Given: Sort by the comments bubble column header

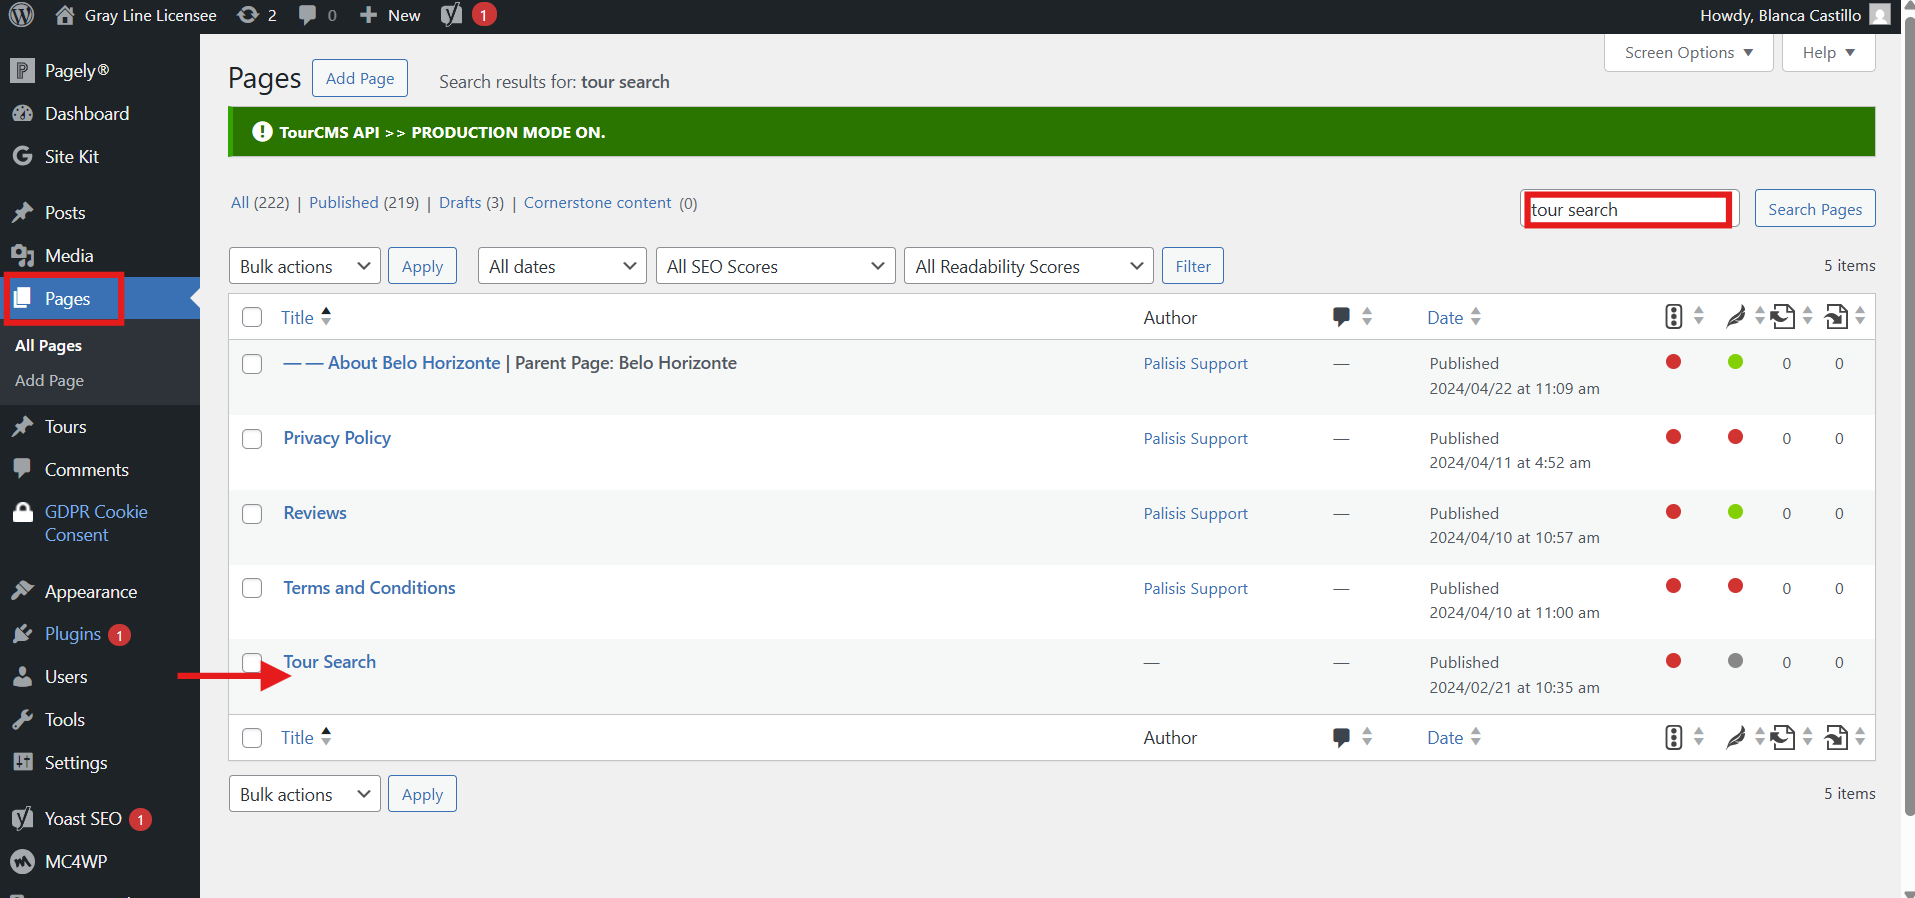Looking at the screenshot, I should (x=1342, y=317).
